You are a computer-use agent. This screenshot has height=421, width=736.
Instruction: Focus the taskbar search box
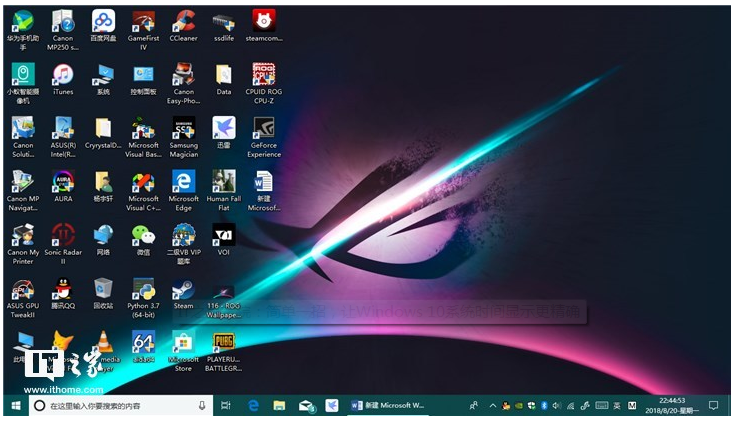coord(121,406)
